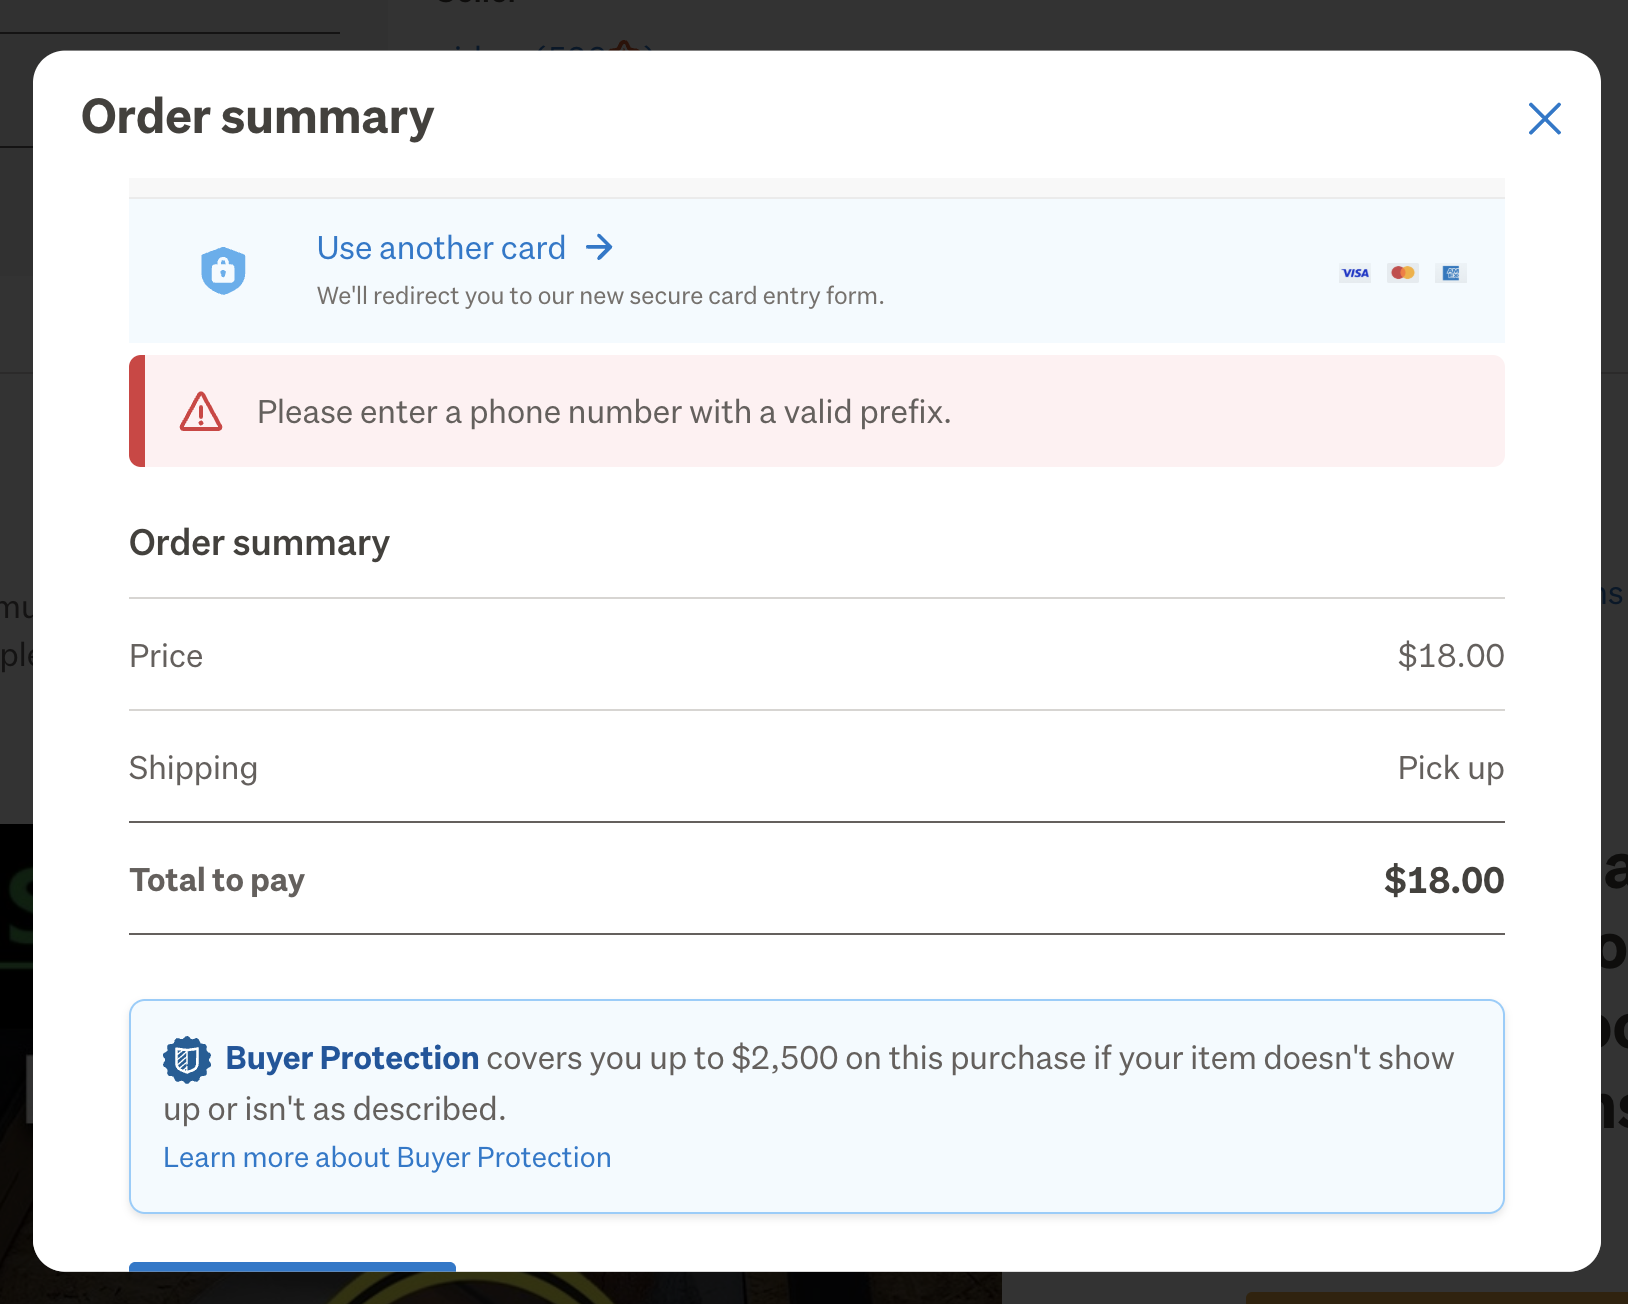Viewport: 1628px width, 1304px height.
Task: Click the Pick up shipping value
Action: [1450, 768]
